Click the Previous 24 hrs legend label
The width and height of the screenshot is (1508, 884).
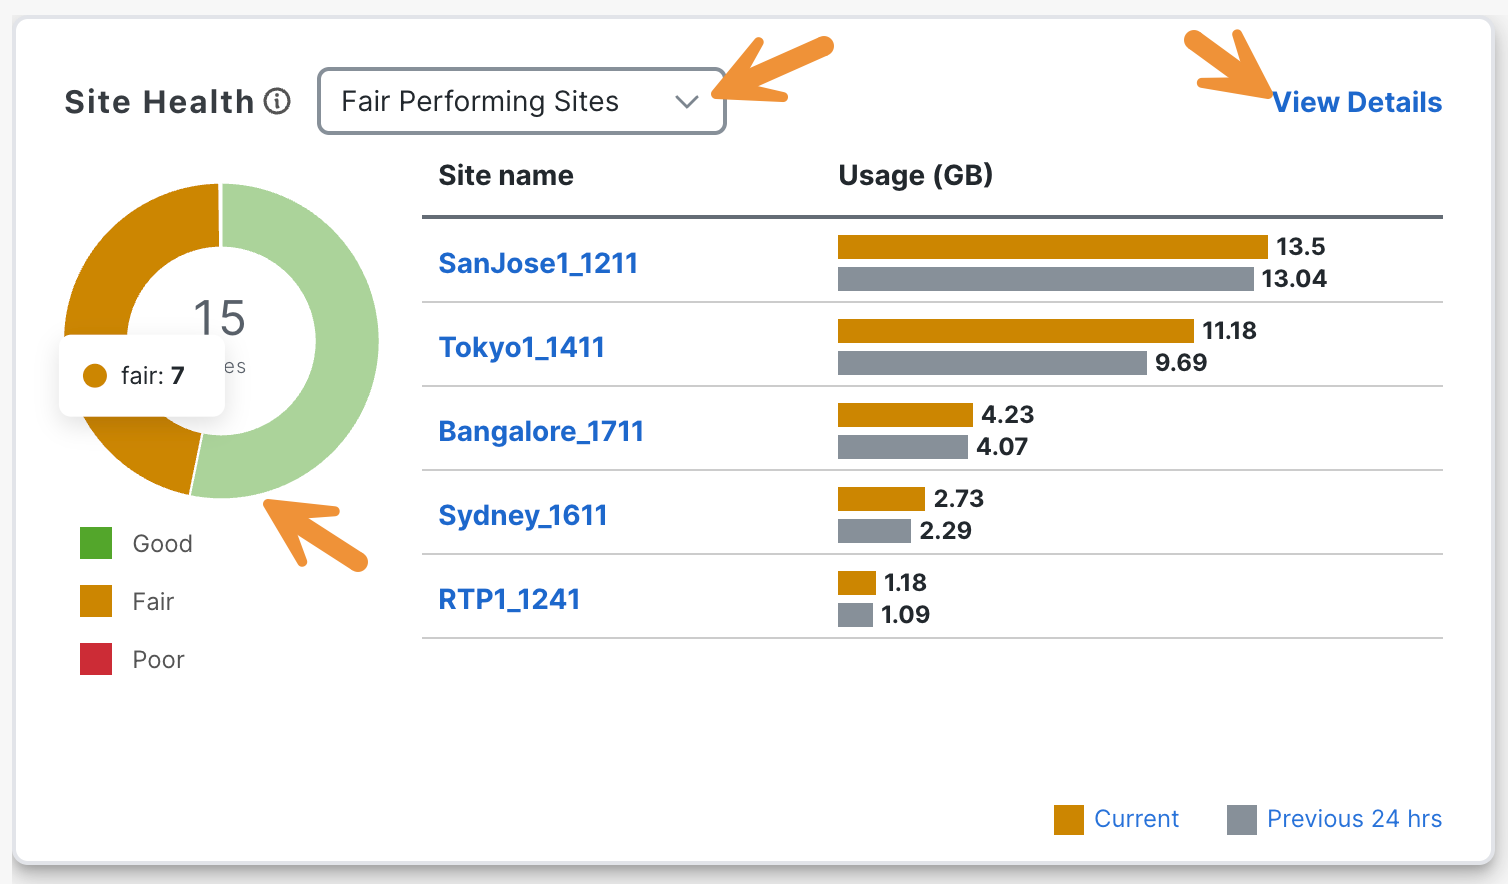[1355, 819]
